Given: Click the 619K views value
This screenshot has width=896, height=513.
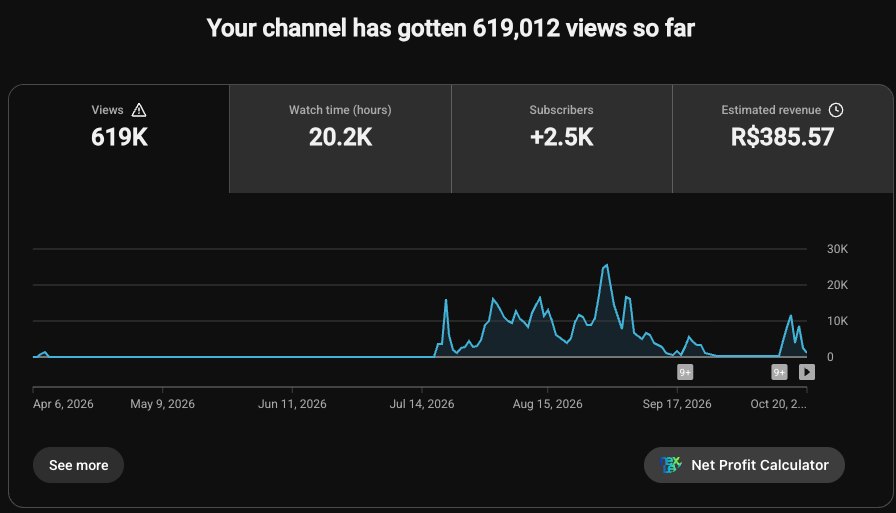Looking at the screenshot, I should pos(119,137).
